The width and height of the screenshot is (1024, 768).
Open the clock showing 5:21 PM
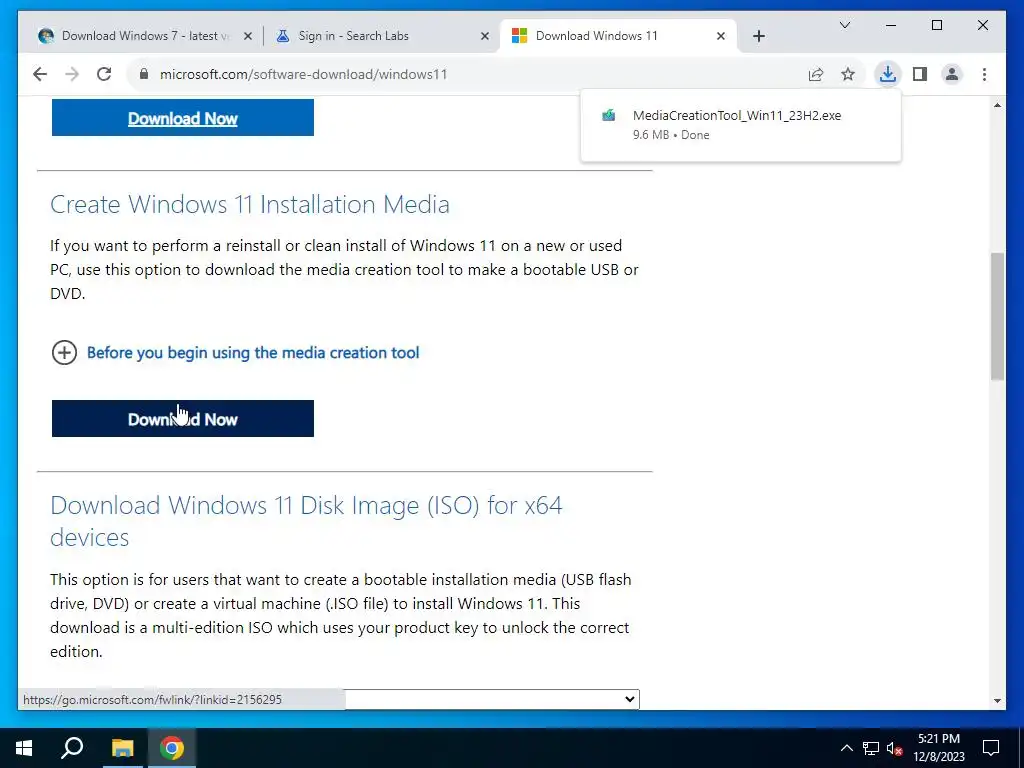(939, 748)
